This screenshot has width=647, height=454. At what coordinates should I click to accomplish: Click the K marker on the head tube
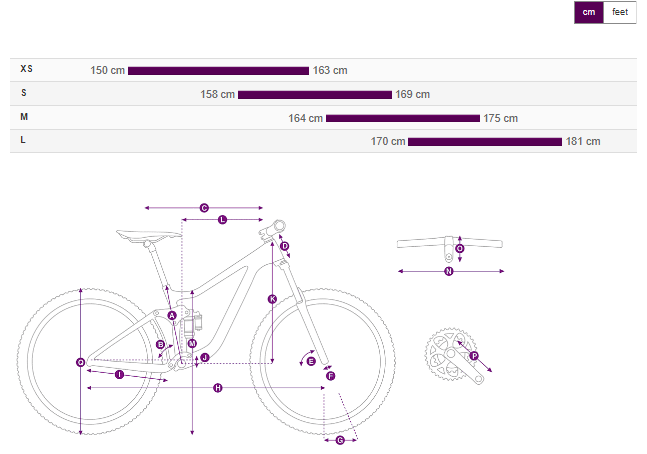click(x=272, y=298)
